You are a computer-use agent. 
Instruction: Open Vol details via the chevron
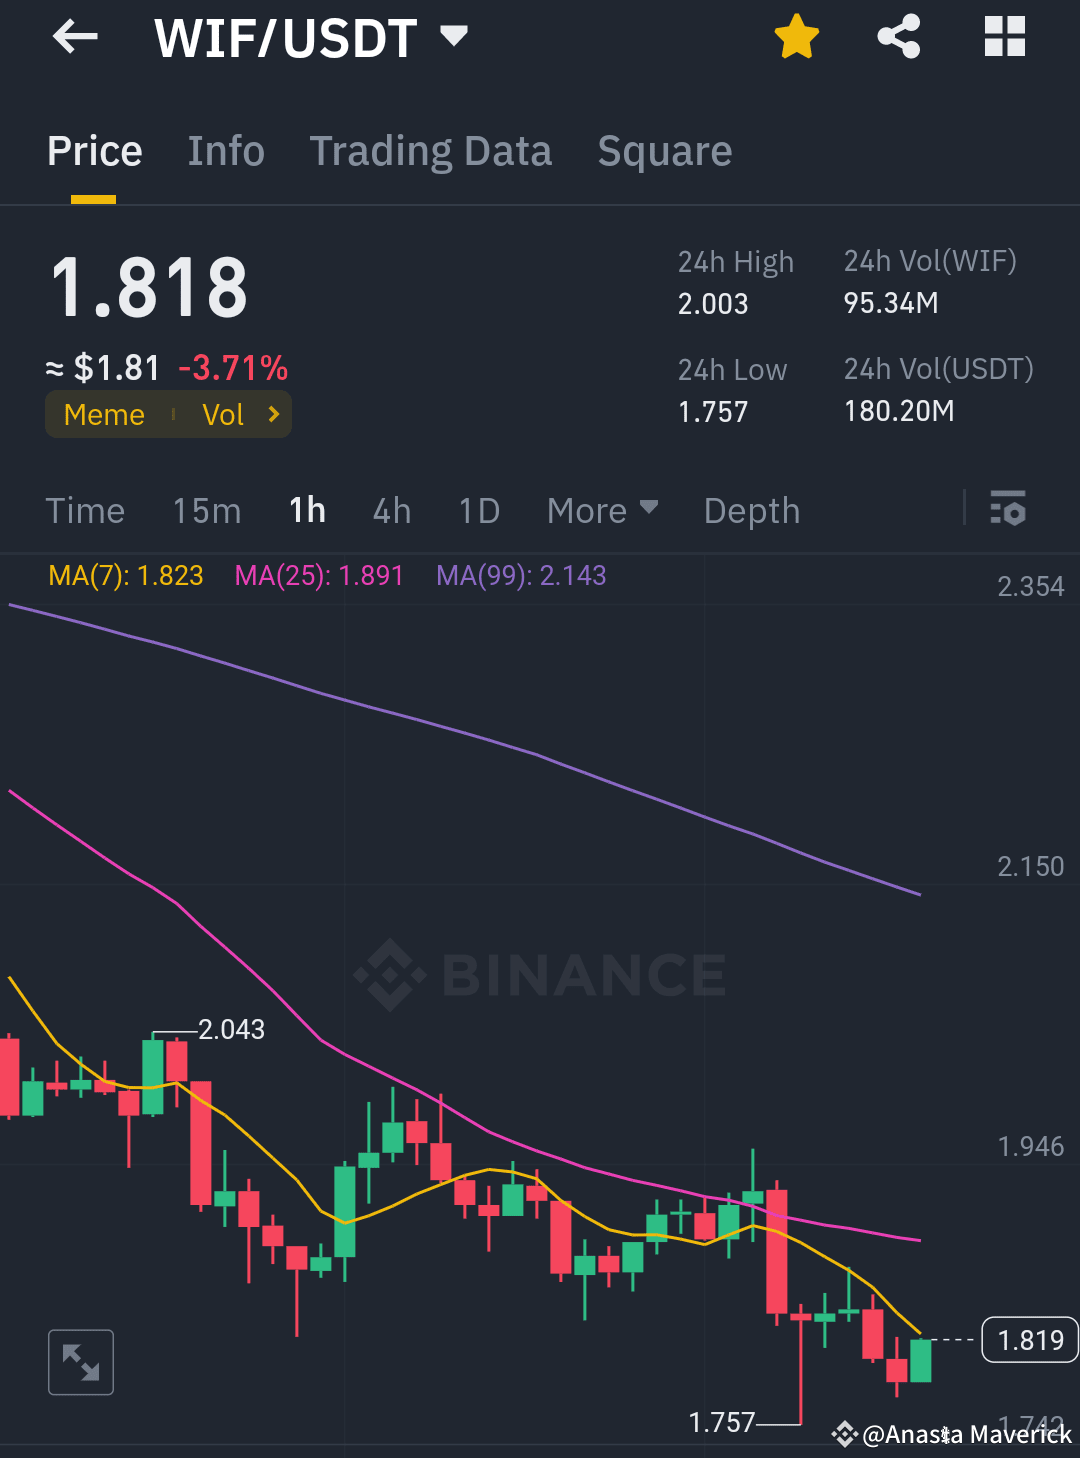coord(271,414)
